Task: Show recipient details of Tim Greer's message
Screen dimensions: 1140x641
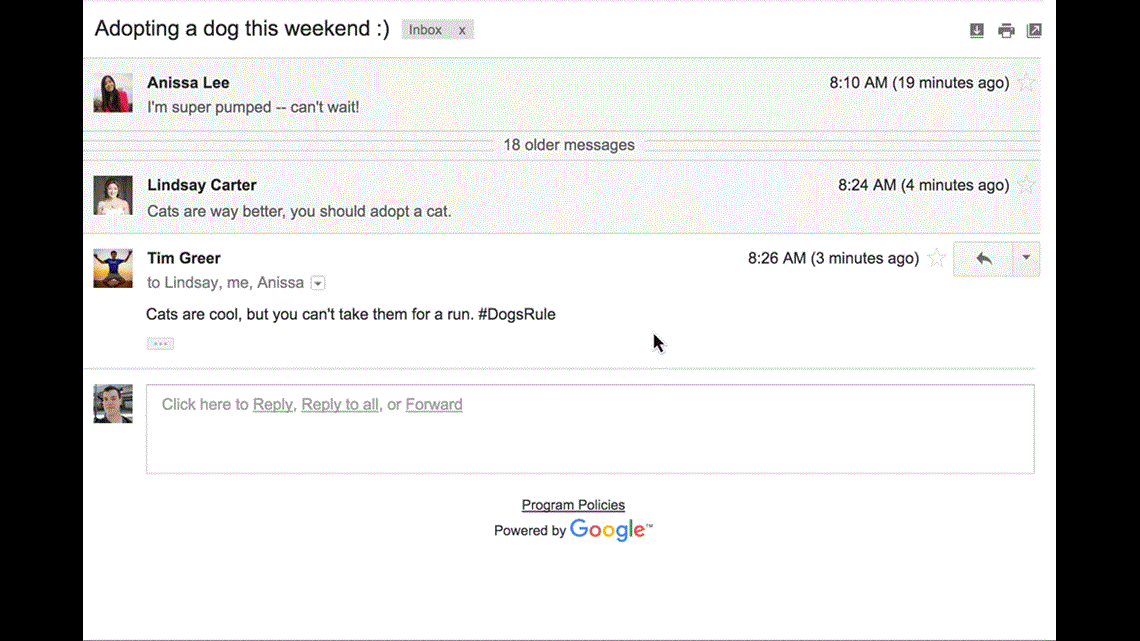Action: click(318, 283)
